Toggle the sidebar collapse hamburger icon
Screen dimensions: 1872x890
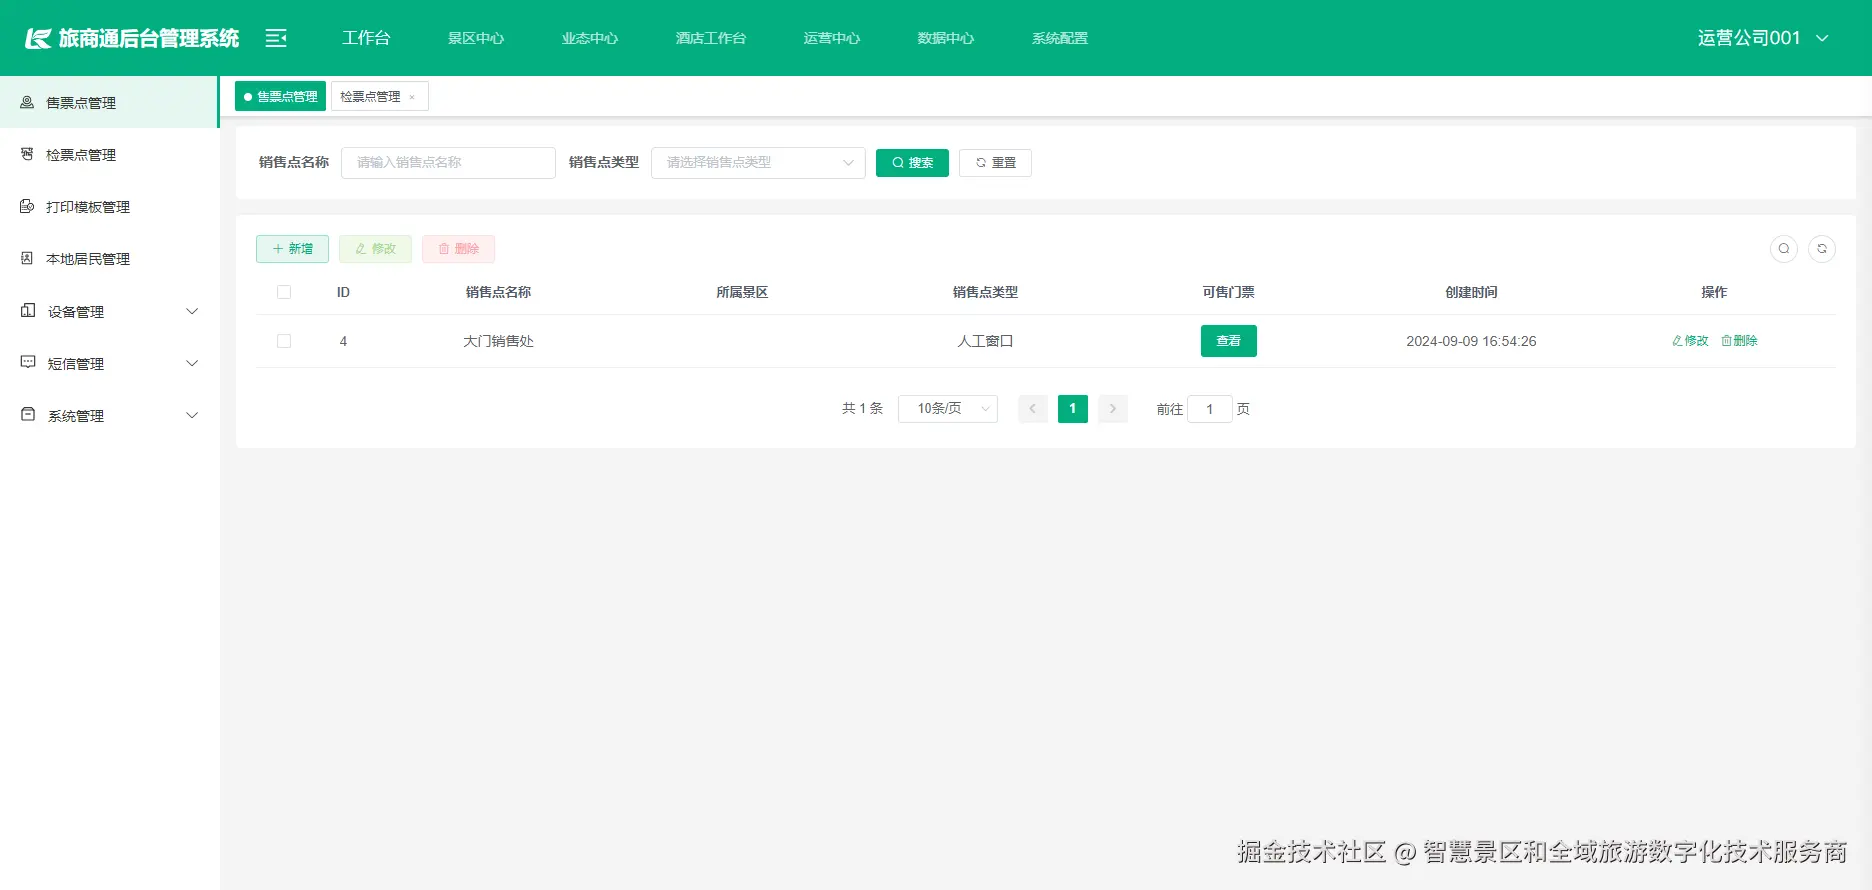coord(276,38)
